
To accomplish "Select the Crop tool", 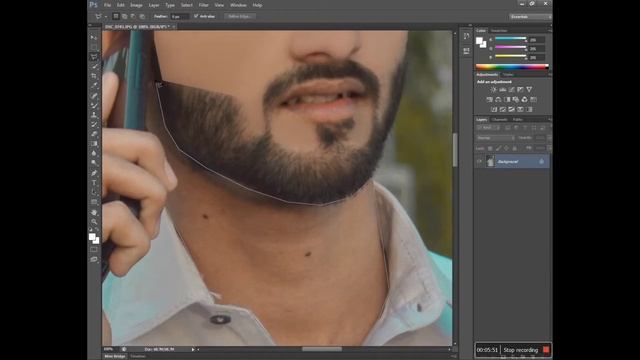I will point(94,76).
